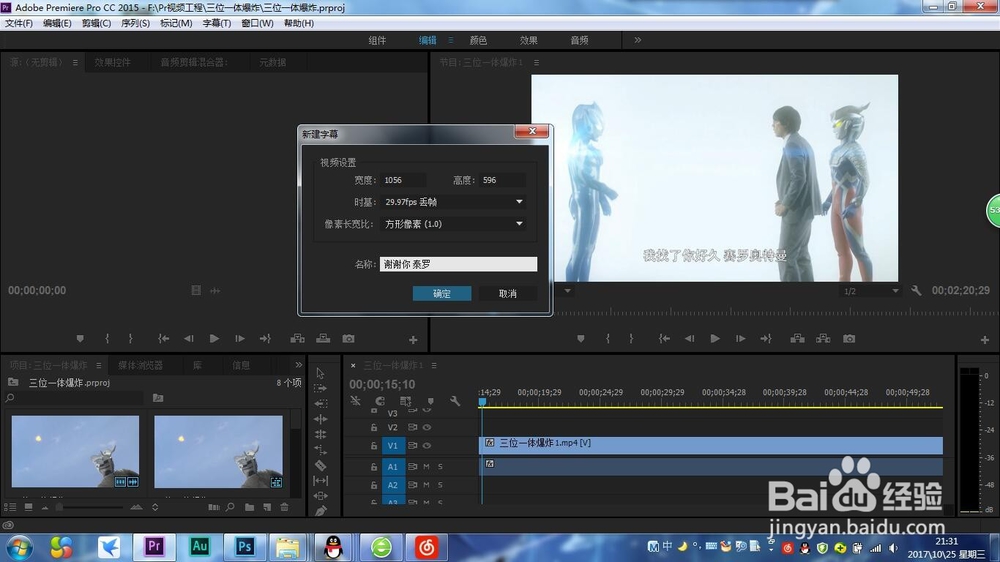Click the title name input field
This screenshot has height=562, width=1000.
458,264
